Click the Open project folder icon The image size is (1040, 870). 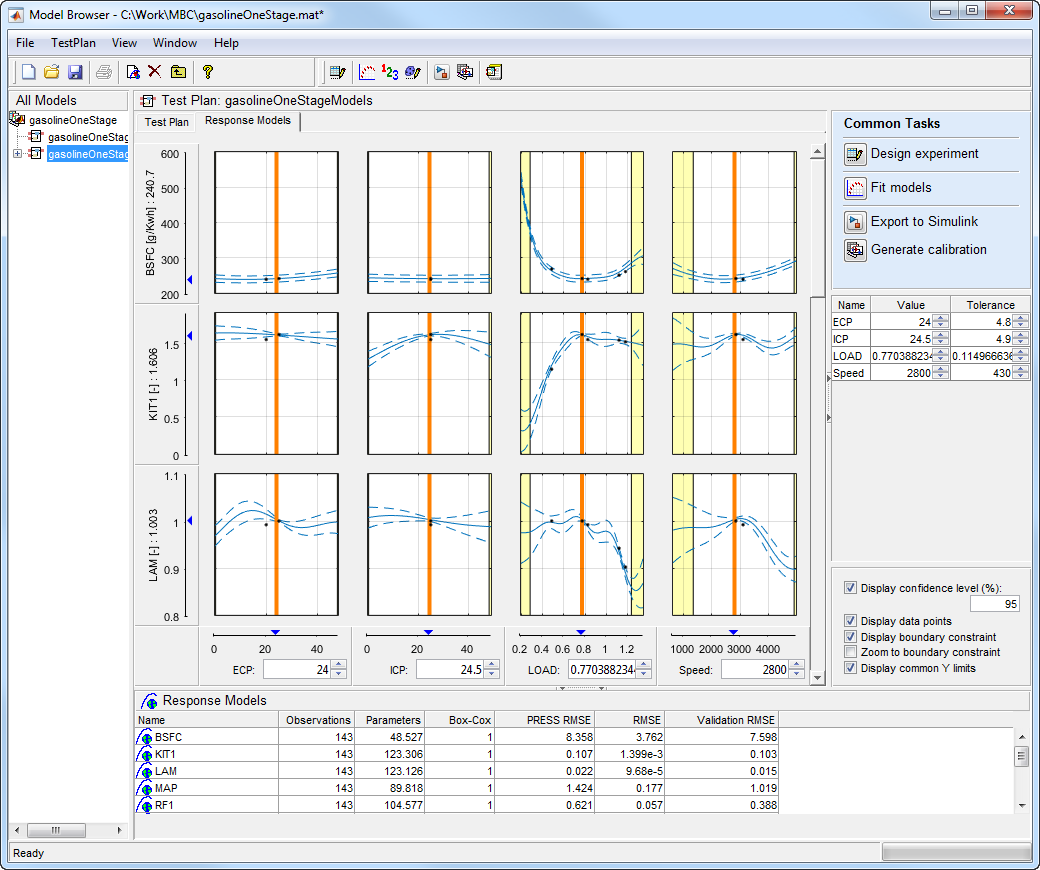[52, 72]
